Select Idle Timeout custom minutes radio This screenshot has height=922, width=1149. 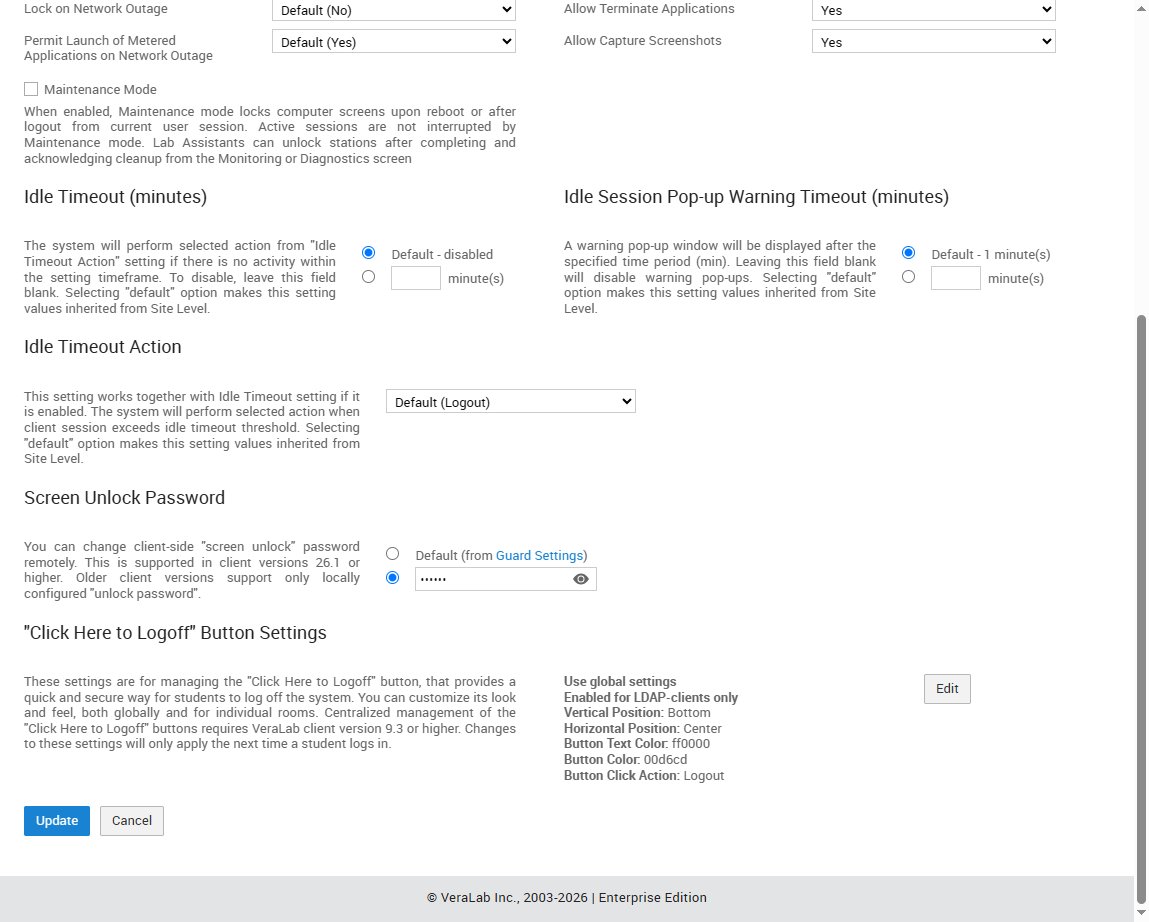click(369, 277)
